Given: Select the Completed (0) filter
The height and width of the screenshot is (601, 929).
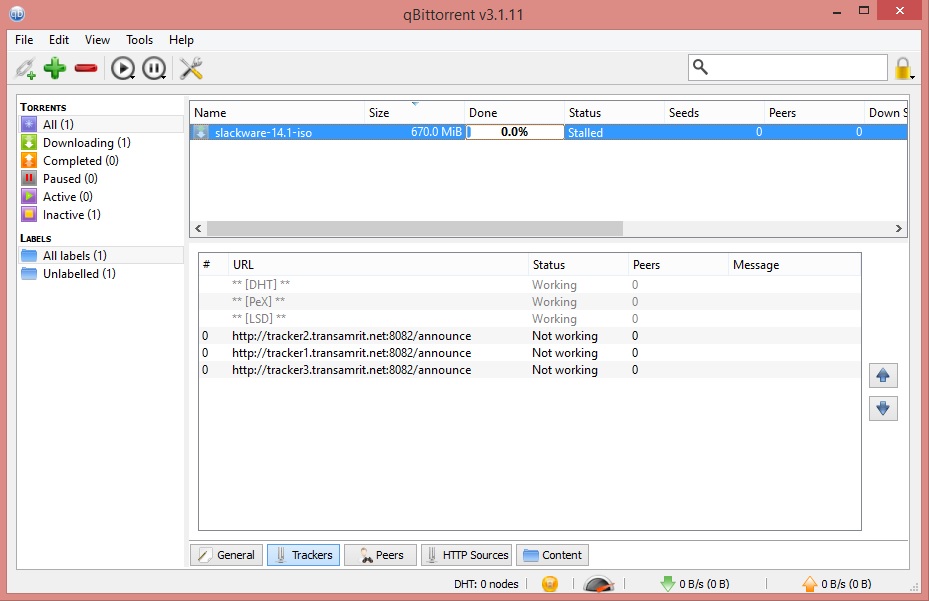Looking at the screenshot, I should click(102, 161).
